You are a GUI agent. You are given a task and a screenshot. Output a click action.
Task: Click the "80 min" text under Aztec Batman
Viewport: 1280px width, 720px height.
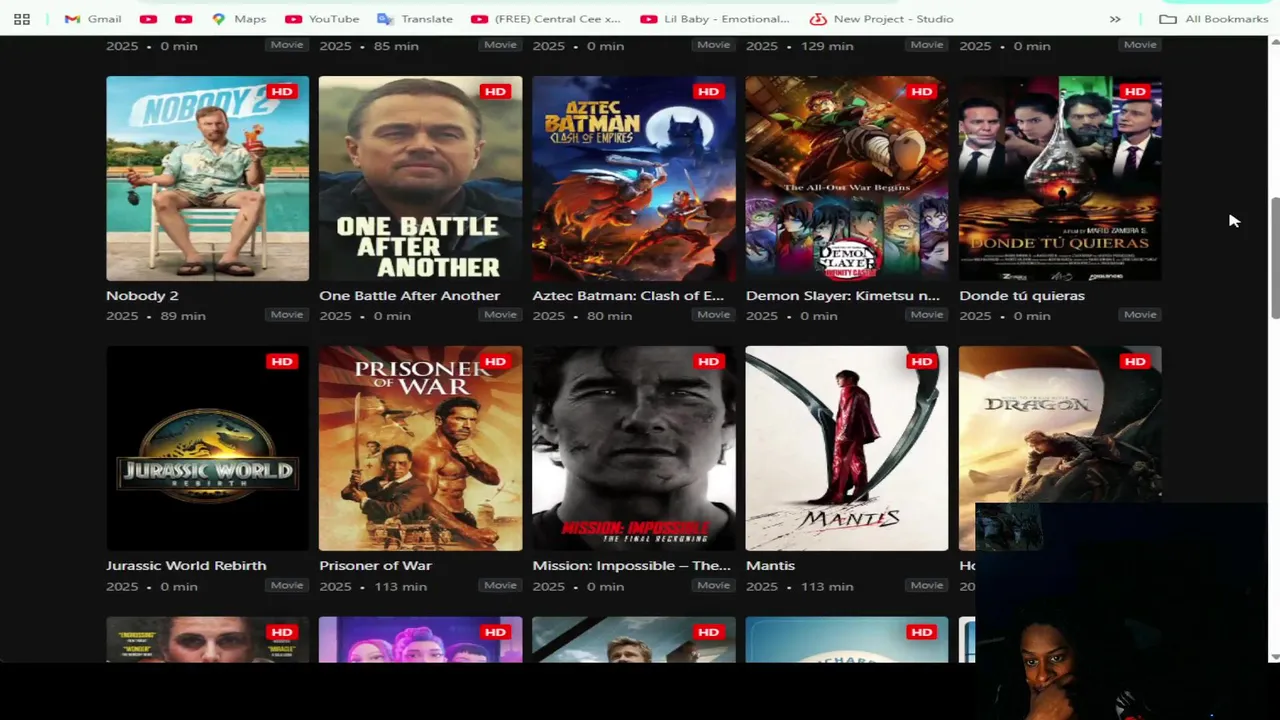(x=609, y=316)
